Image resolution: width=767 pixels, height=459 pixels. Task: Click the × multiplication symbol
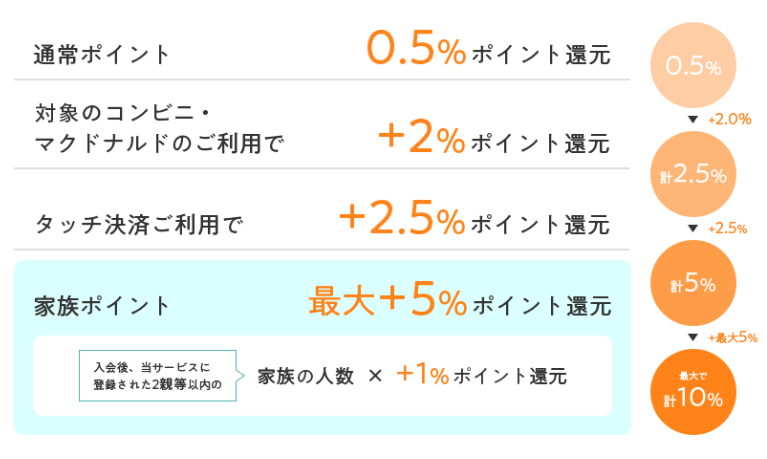pos(375,376)
